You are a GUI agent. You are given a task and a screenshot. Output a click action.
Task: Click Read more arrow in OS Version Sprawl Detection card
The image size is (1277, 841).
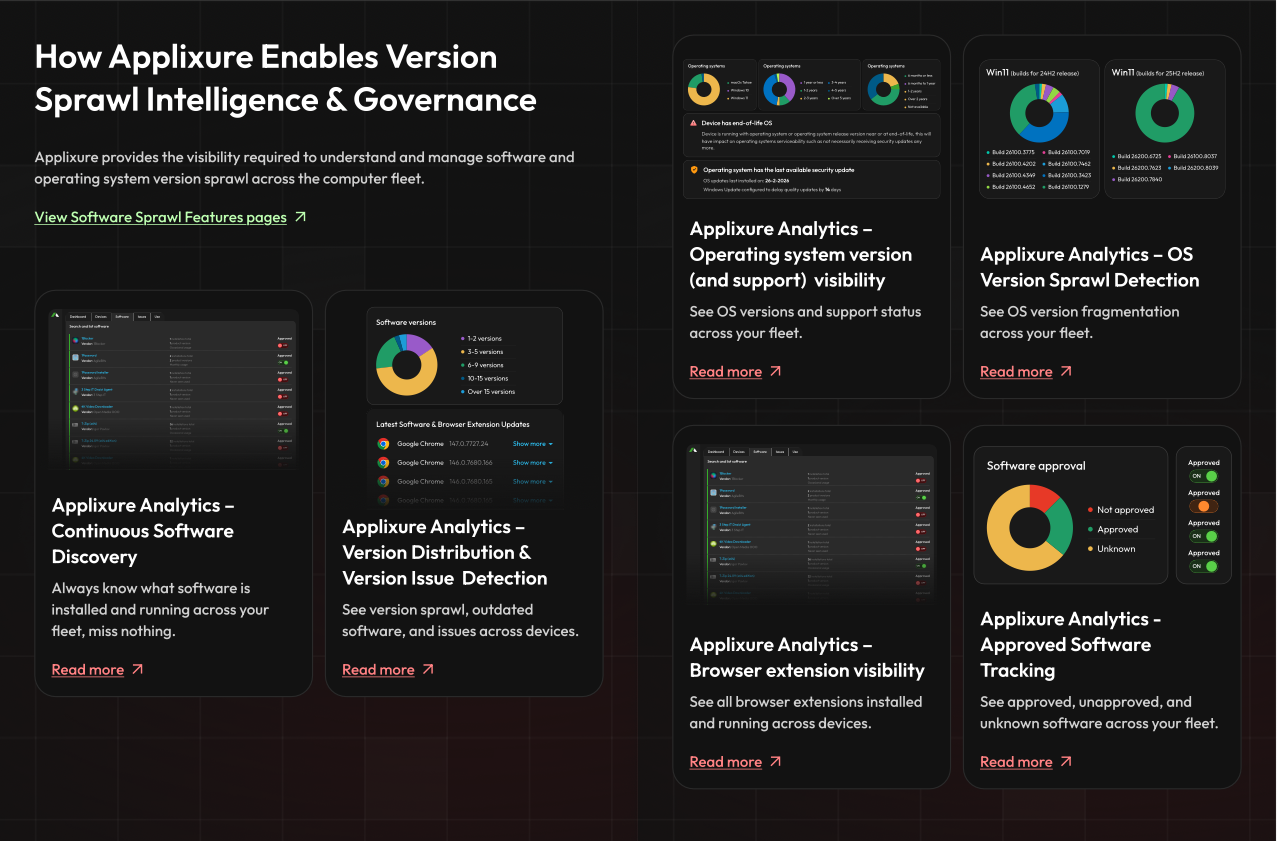(x=1066, y=371)
